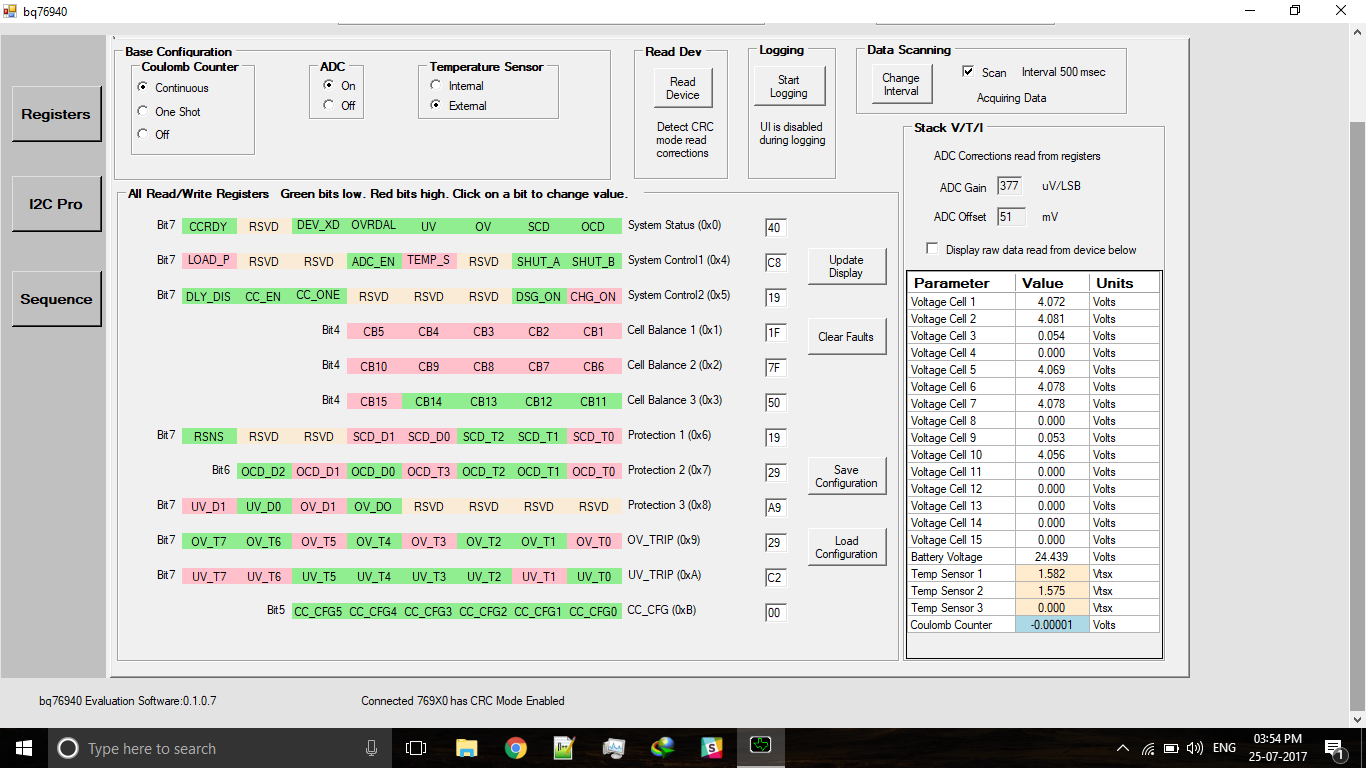Toggle the CCRDY bit in System Status
Image resolution: width=1366 pixels, height=768 pixels.
point(209,226)
